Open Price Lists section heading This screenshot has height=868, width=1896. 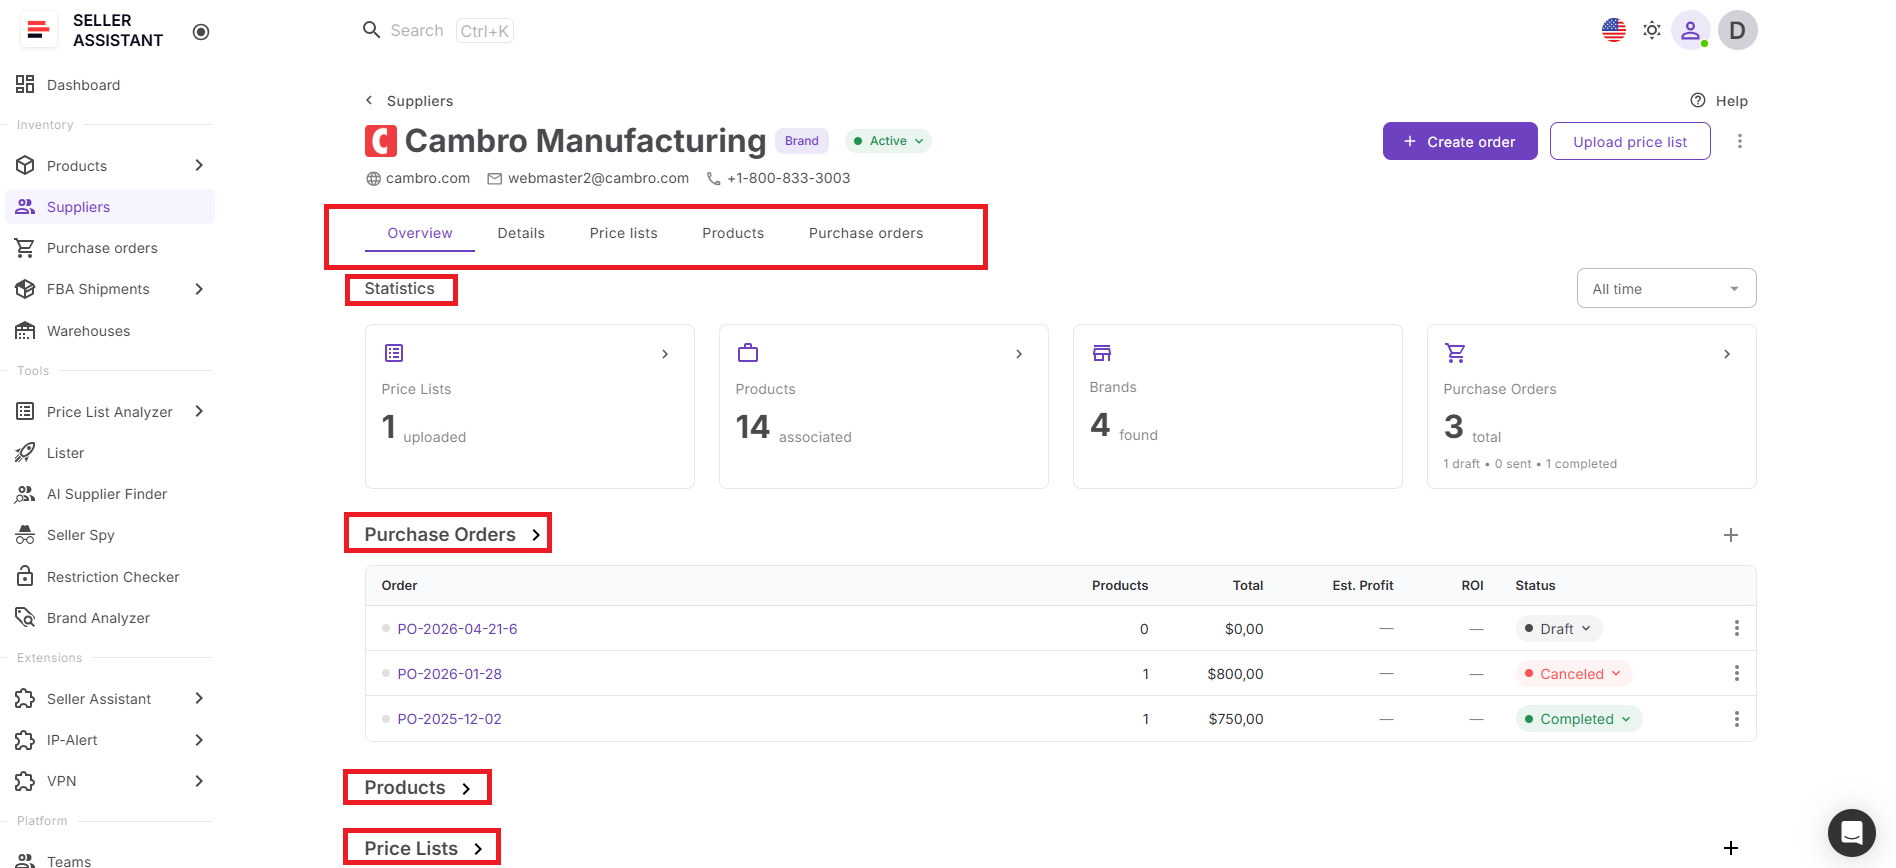424,848
